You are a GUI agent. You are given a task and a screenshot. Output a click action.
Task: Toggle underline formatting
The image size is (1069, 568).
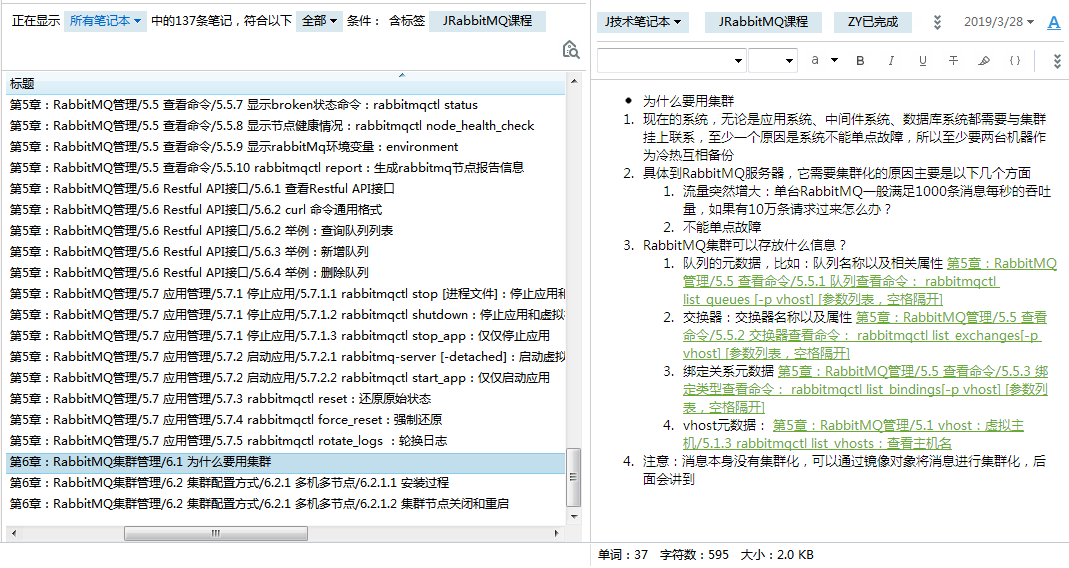click(922, 61)
